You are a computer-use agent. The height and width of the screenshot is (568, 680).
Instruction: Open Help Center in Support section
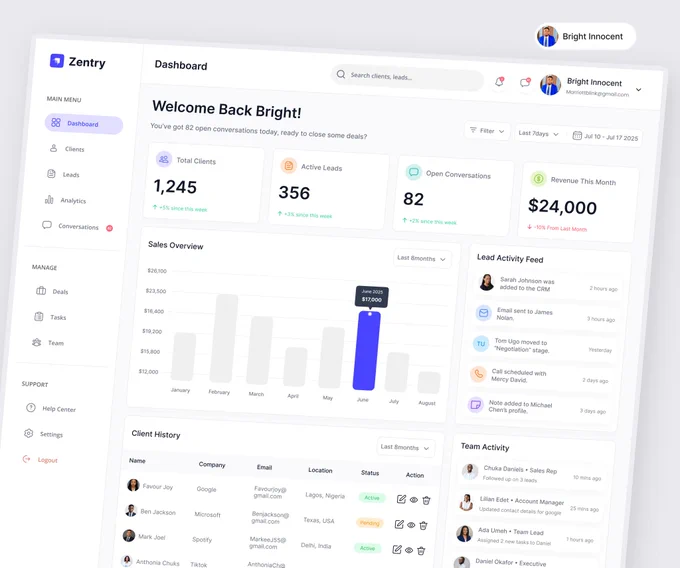[x=51, y=408]
